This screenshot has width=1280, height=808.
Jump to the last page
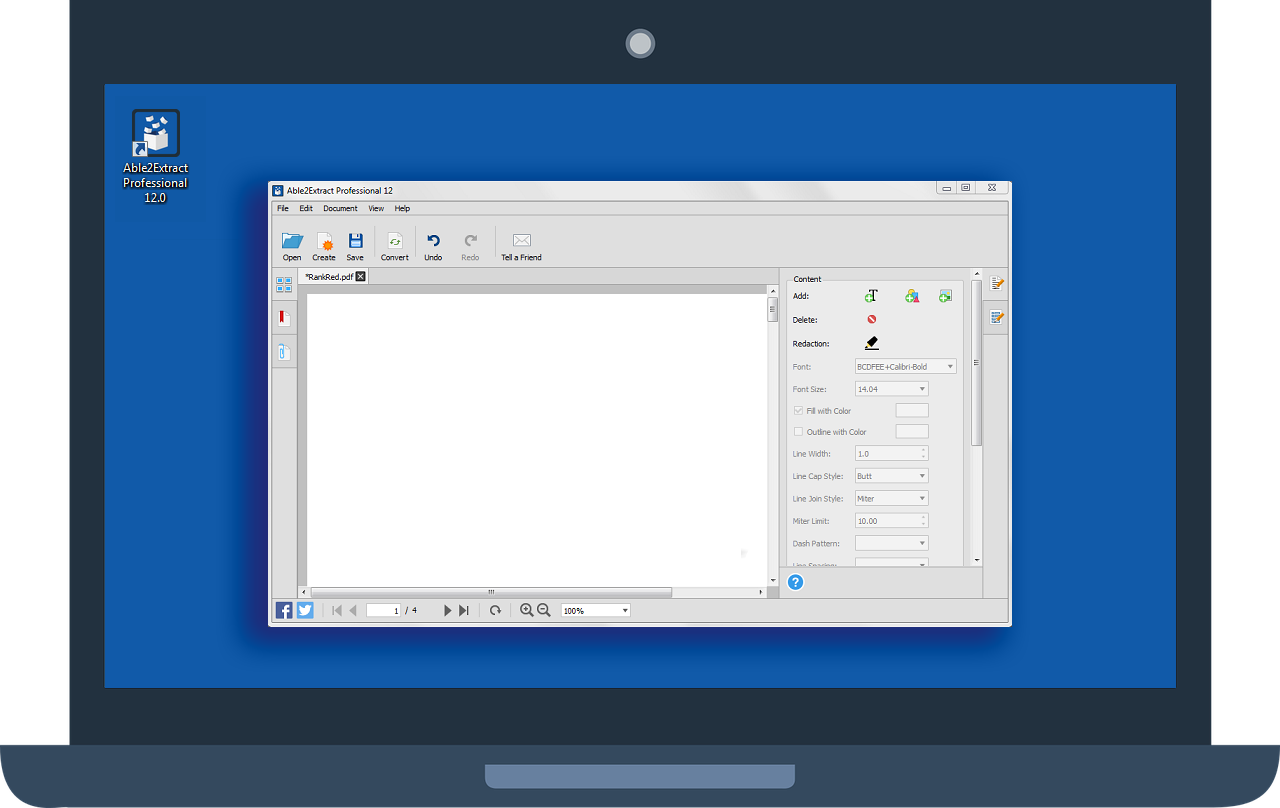tap(463, 610)
